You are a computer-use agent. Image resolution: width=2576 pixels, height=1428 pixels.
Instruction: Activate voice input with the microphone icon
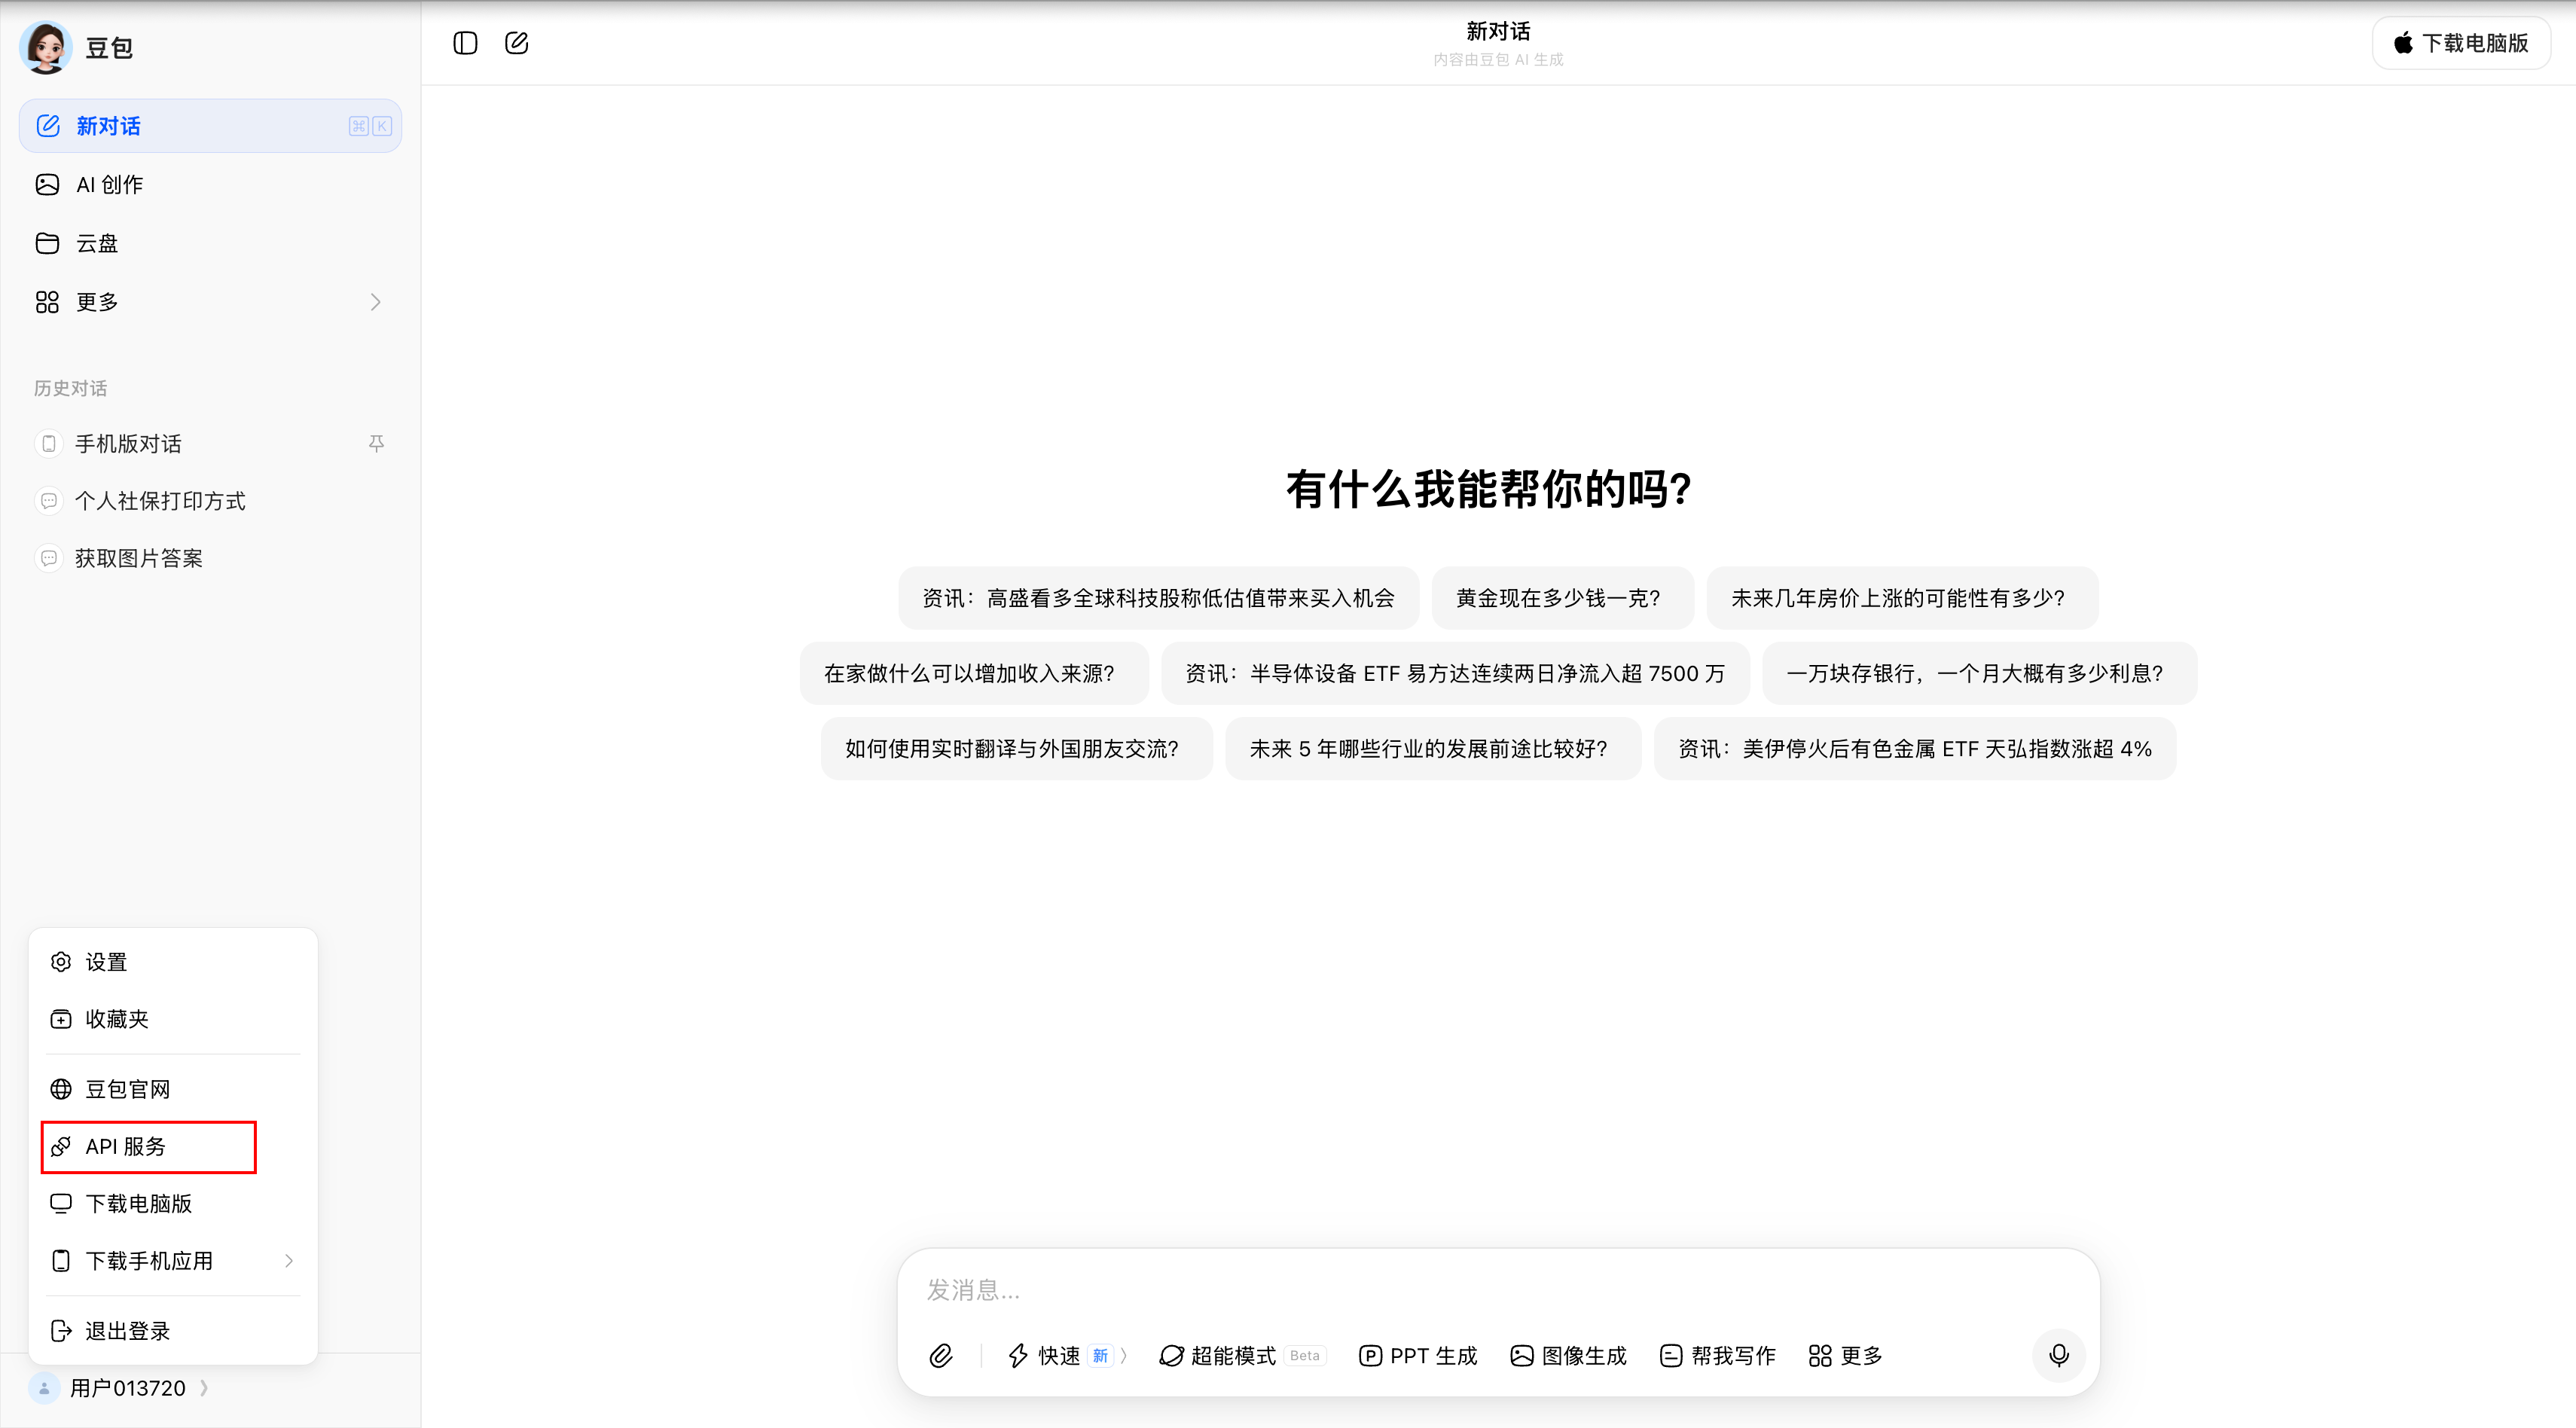(x=2059, y=1355)
